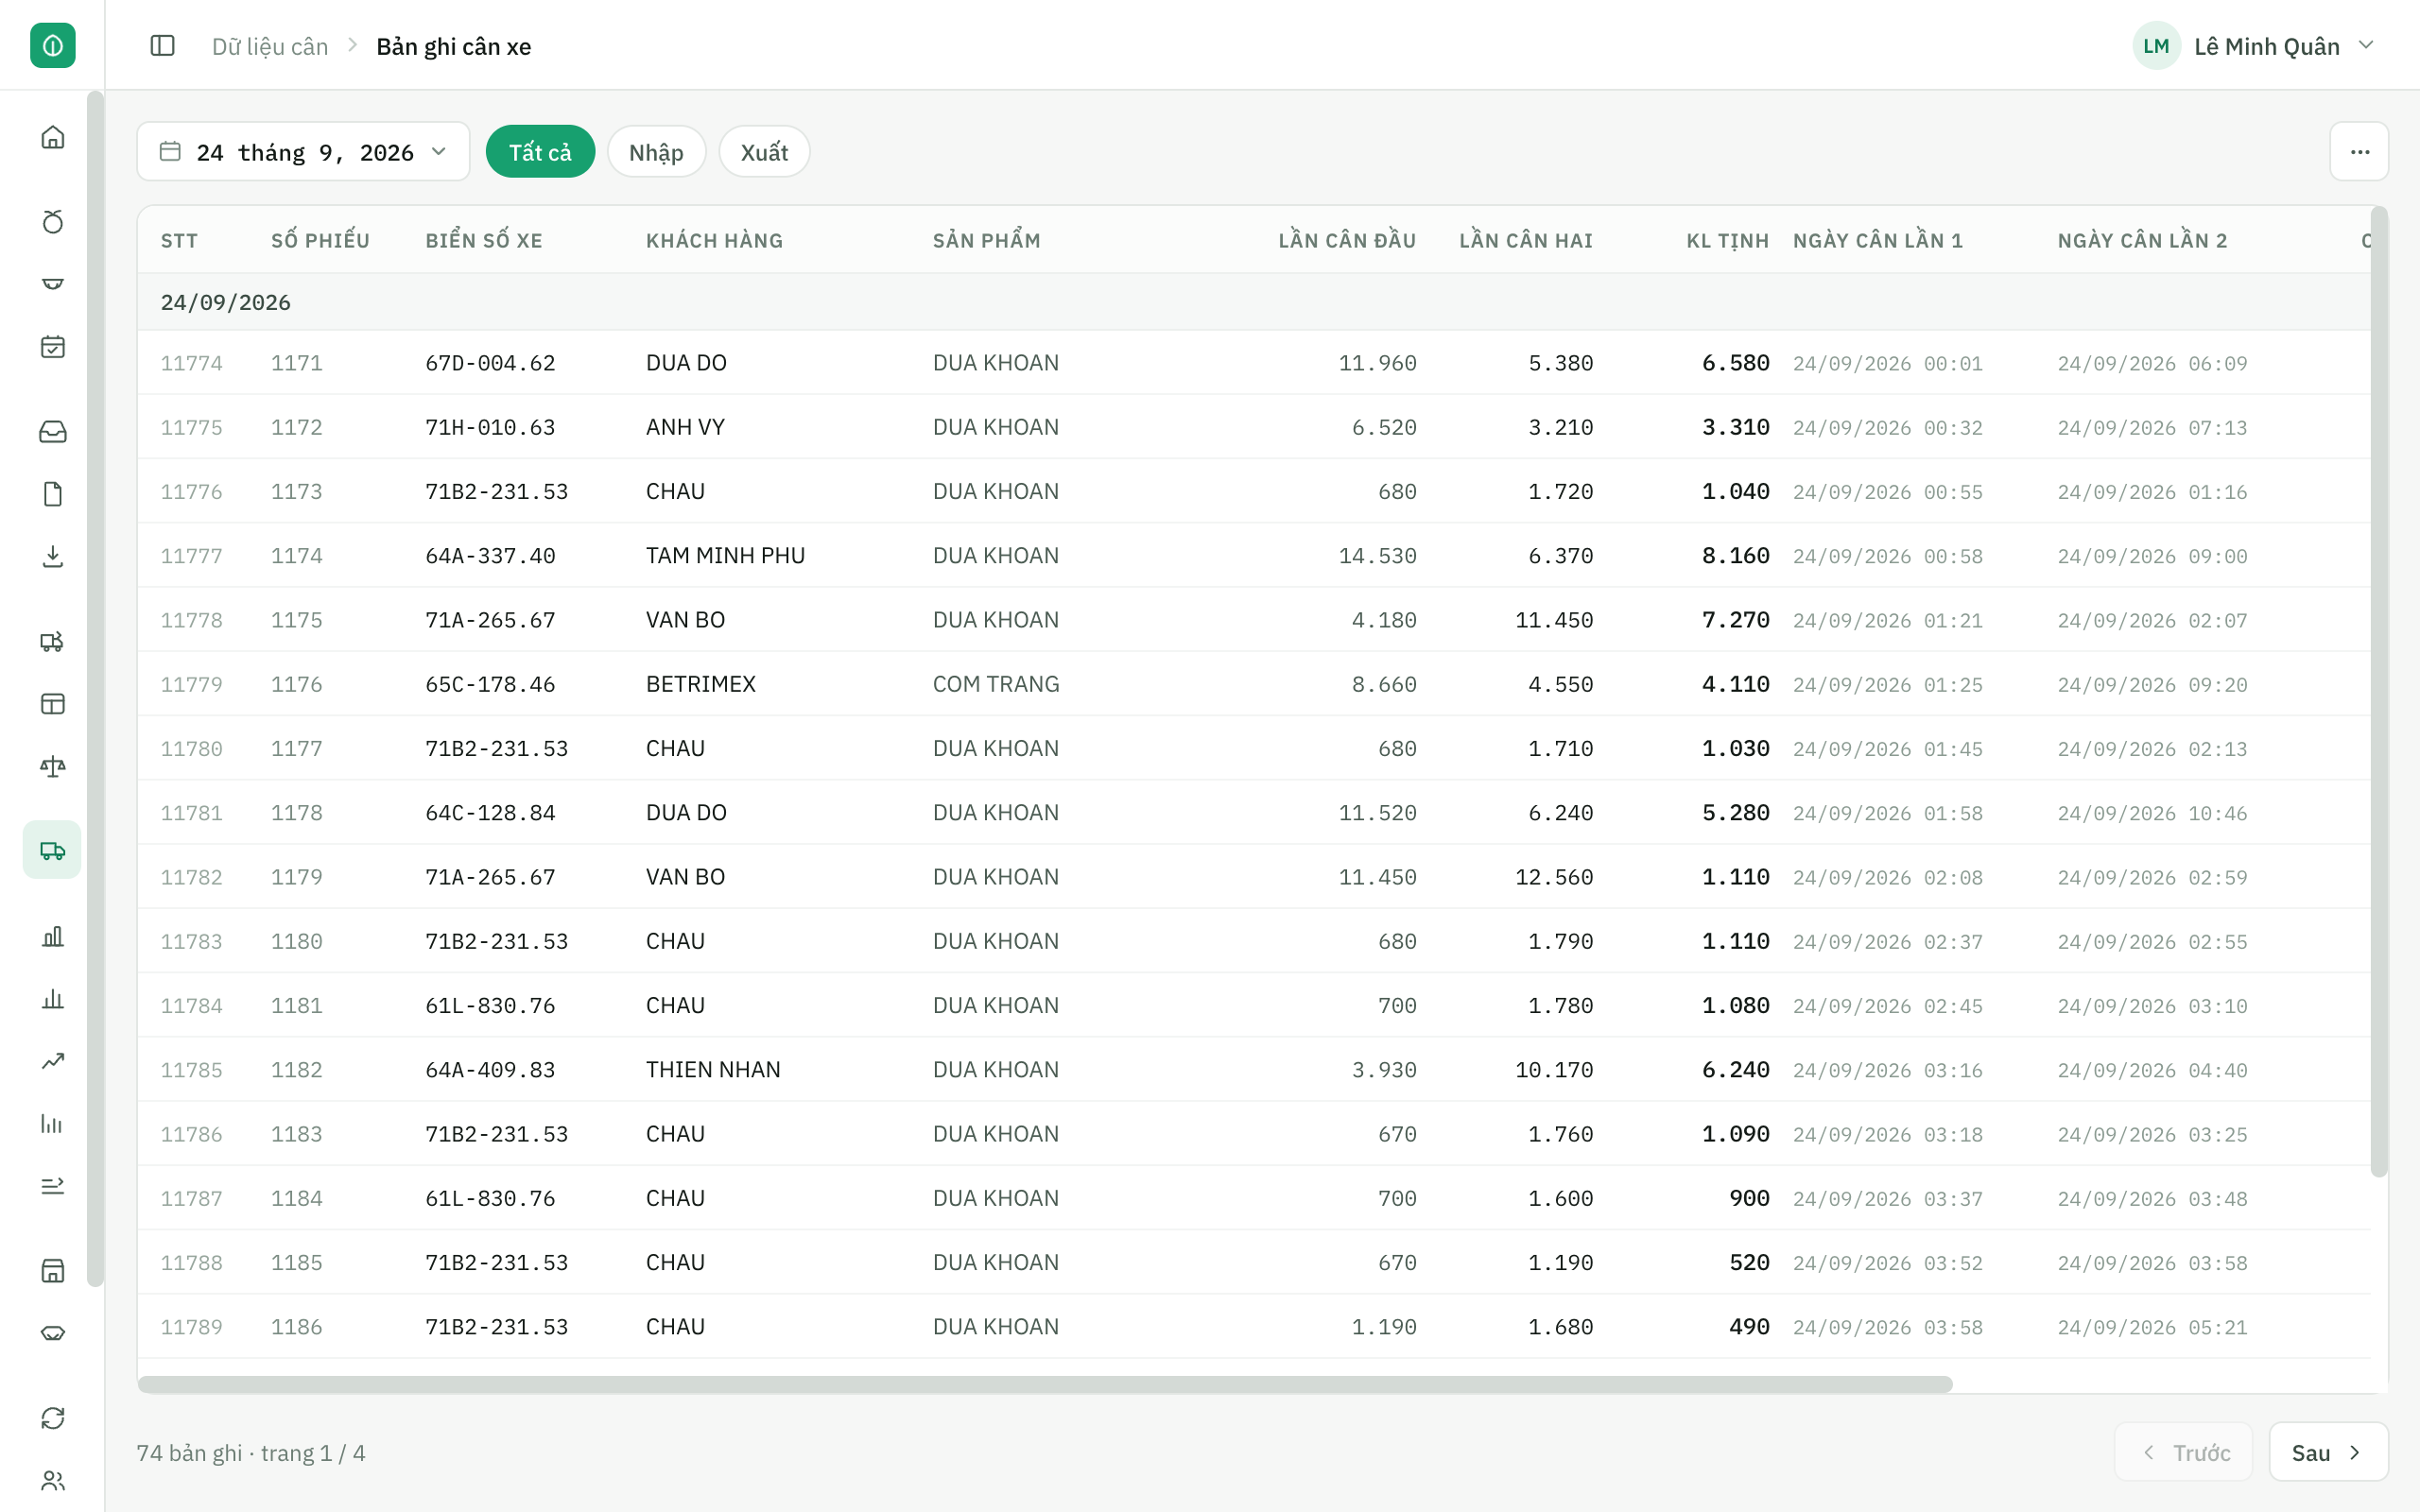This screenshot has height=1512, width=2420.
Task: Click BETRIMEX customer cell
Action: 700,684
